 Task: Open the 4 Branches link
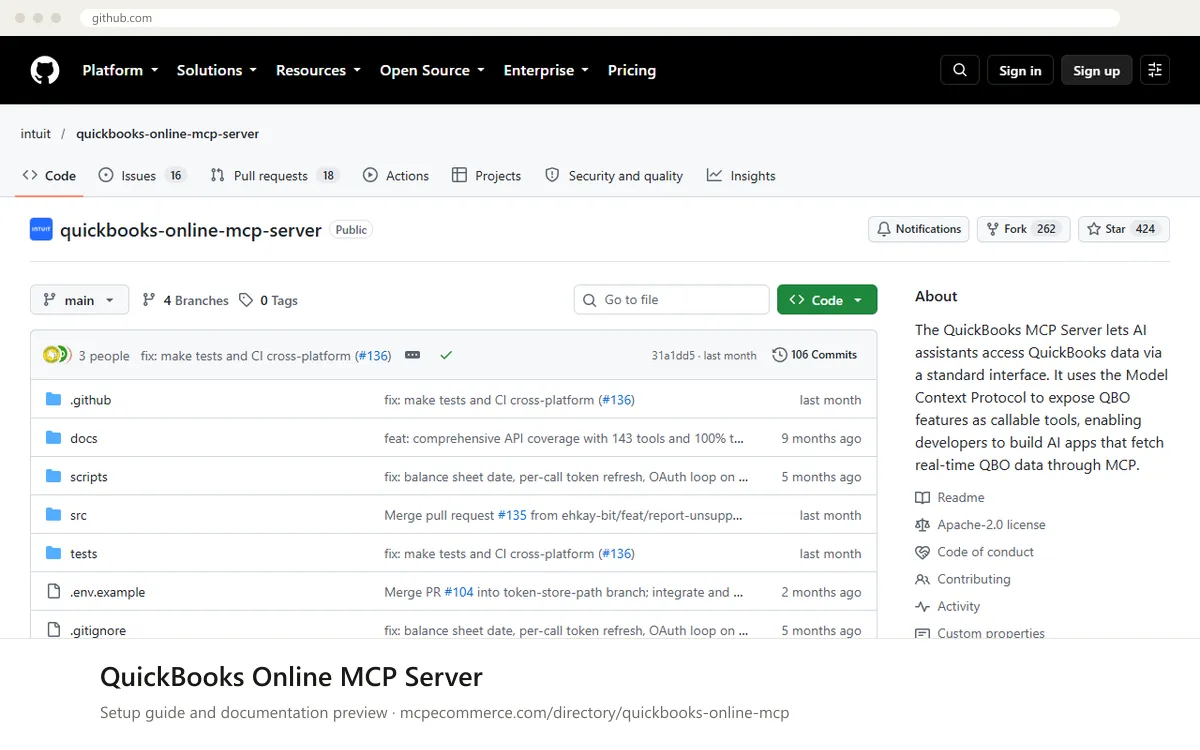185,300
